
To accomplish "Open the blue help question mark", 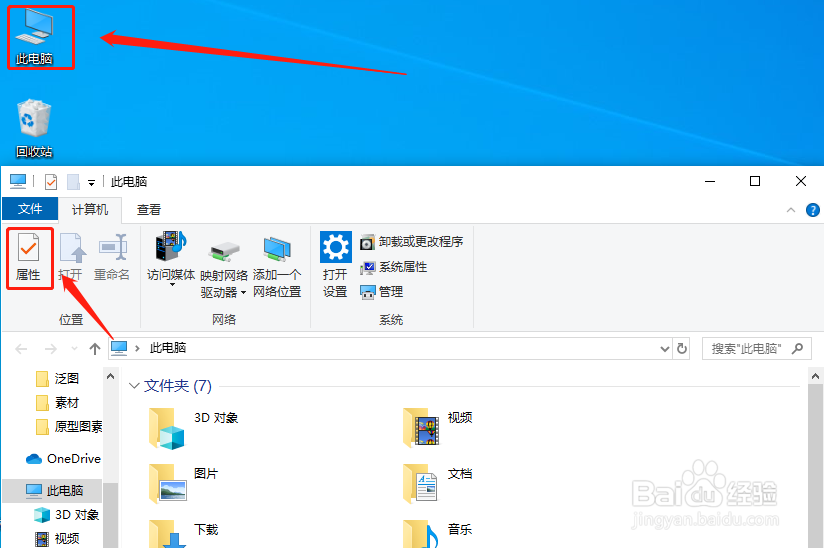I will pos(812,210).
